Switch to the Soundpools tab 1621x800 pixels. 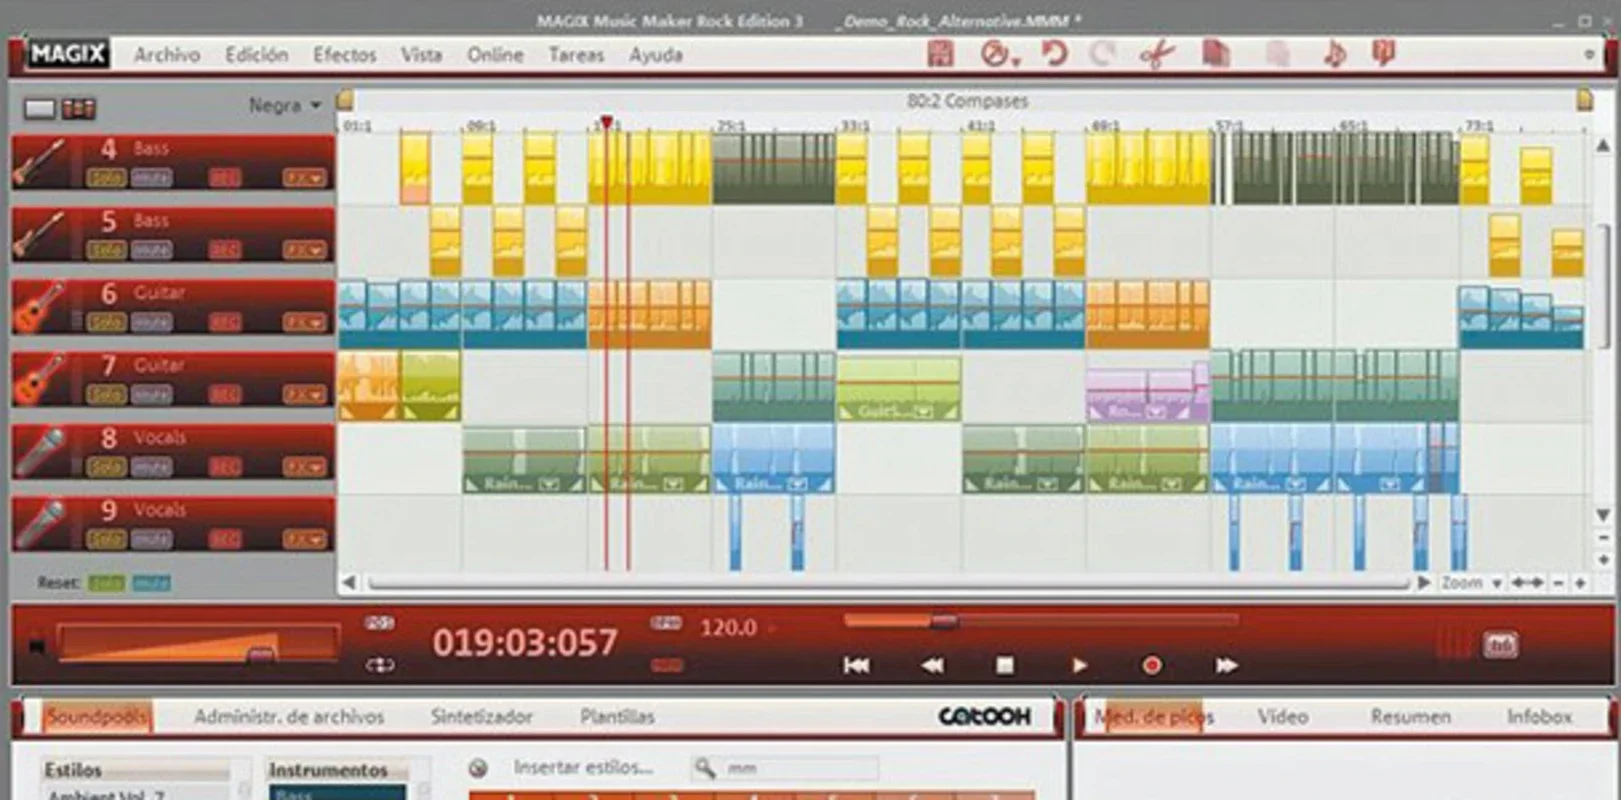tap(97, 717)
